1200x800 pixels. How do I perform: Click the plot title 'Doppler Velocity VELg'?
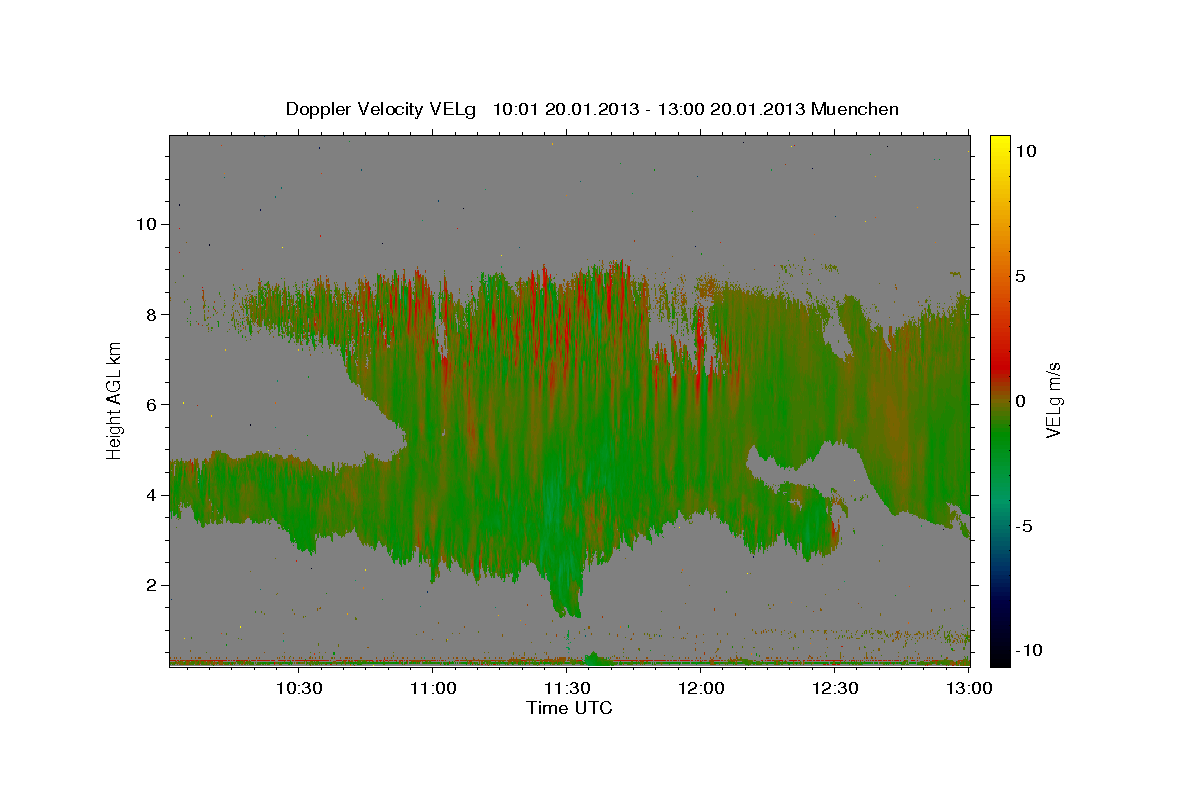click(382, 109)
